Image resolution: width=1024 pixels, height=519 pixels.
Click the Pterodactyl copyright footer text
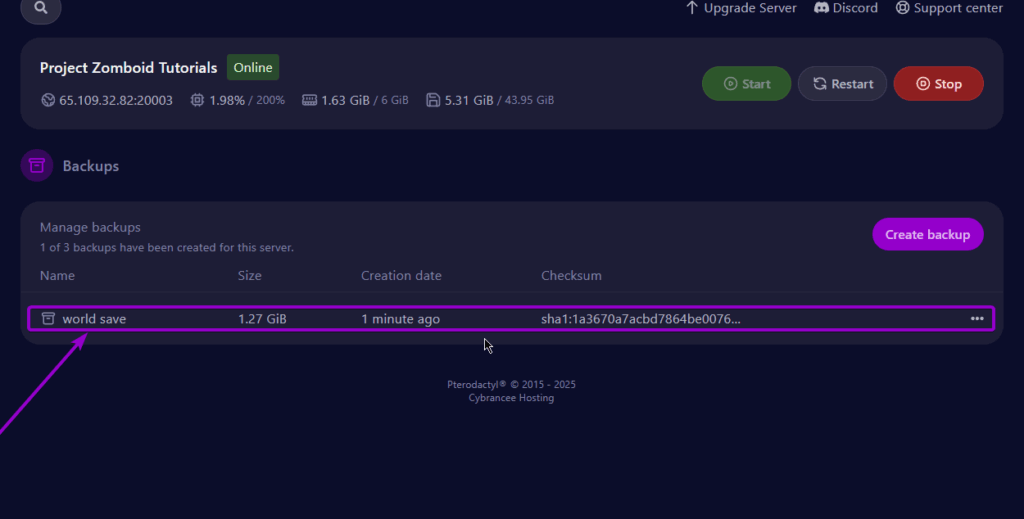point(511,385)
